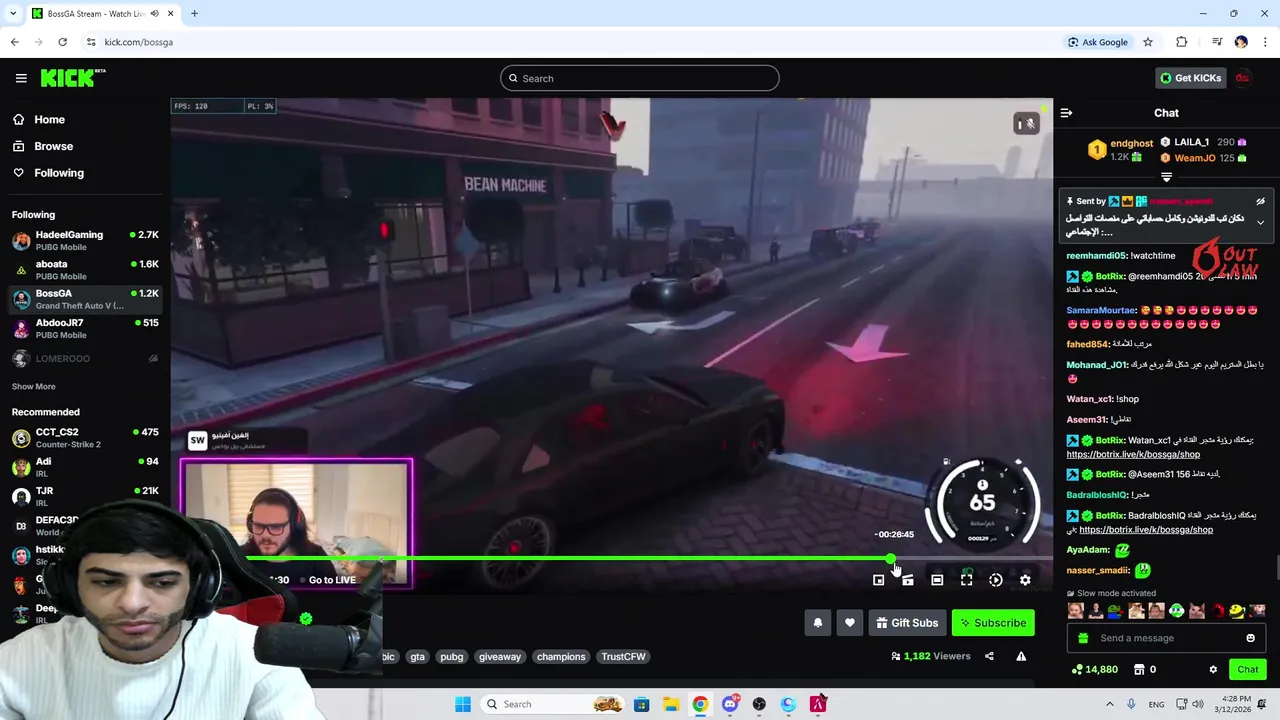Click the clip creation icon
The image size is (1280, 720).
(x=907, y=580)
